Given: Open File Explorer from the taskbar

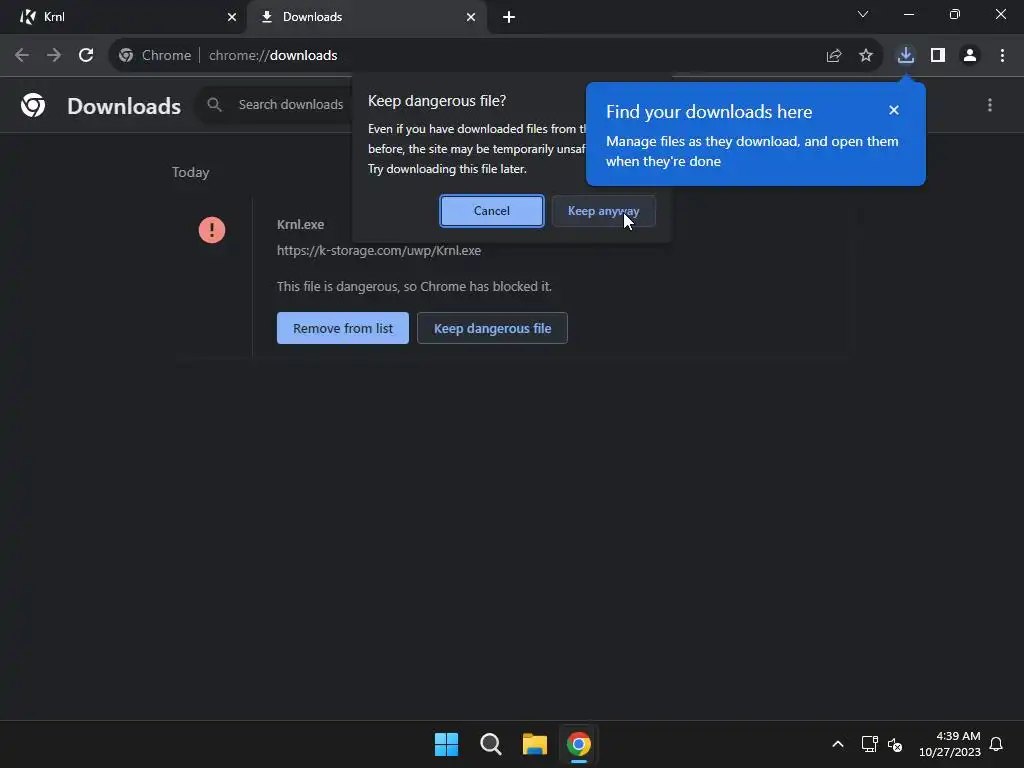Looking at the screenshot, I should point(535,744).
